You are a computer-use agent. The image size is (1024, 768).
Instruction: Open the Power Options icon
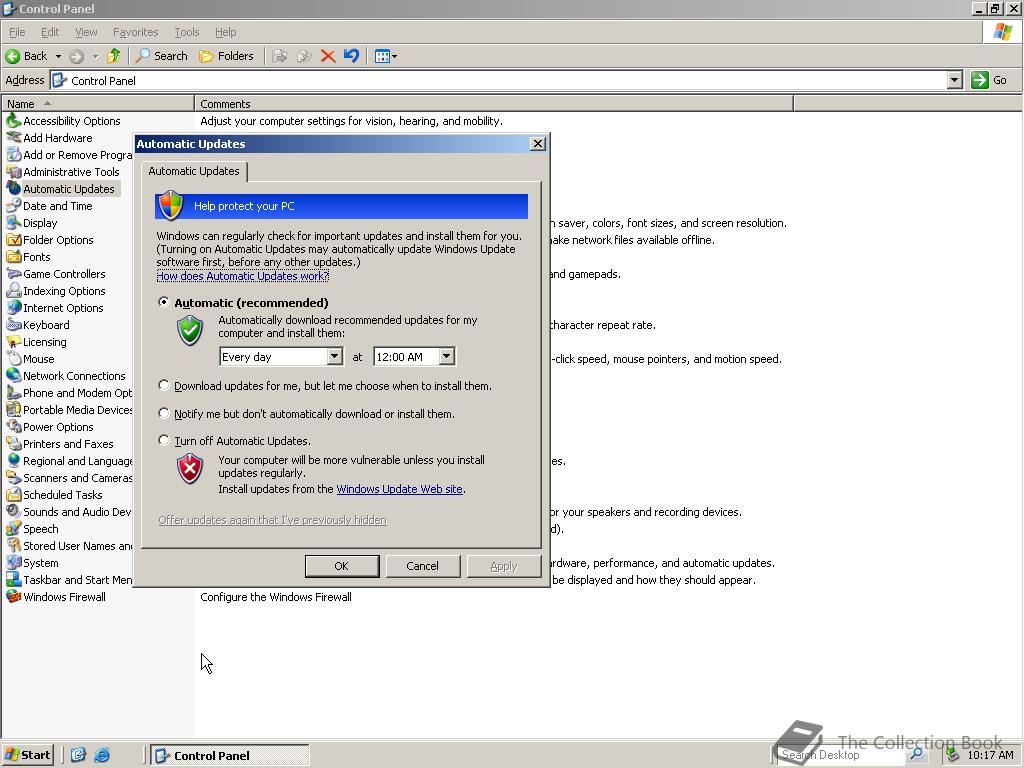(14, 426)
